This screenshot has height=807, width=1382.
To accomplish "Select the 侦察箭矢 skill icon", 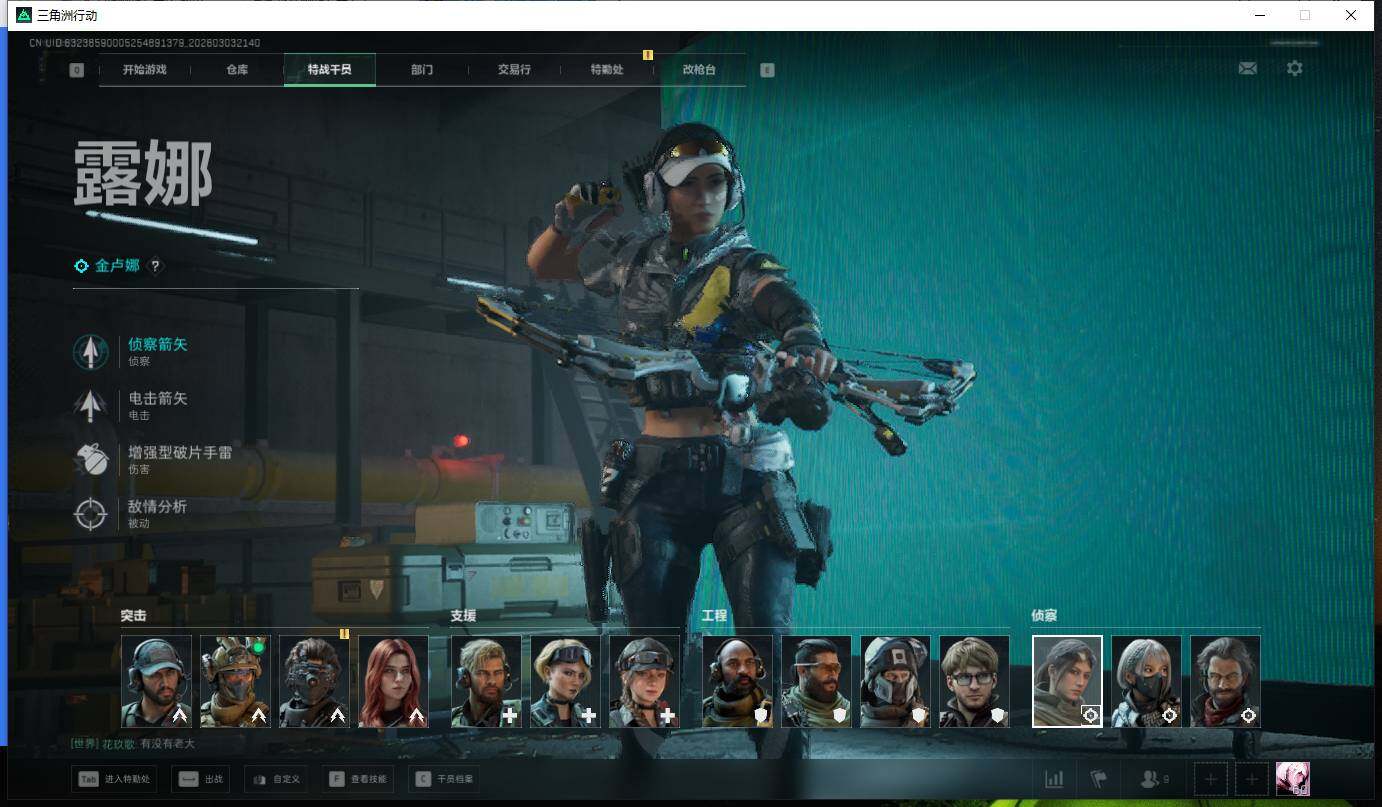I will click(x=91, y=351).
